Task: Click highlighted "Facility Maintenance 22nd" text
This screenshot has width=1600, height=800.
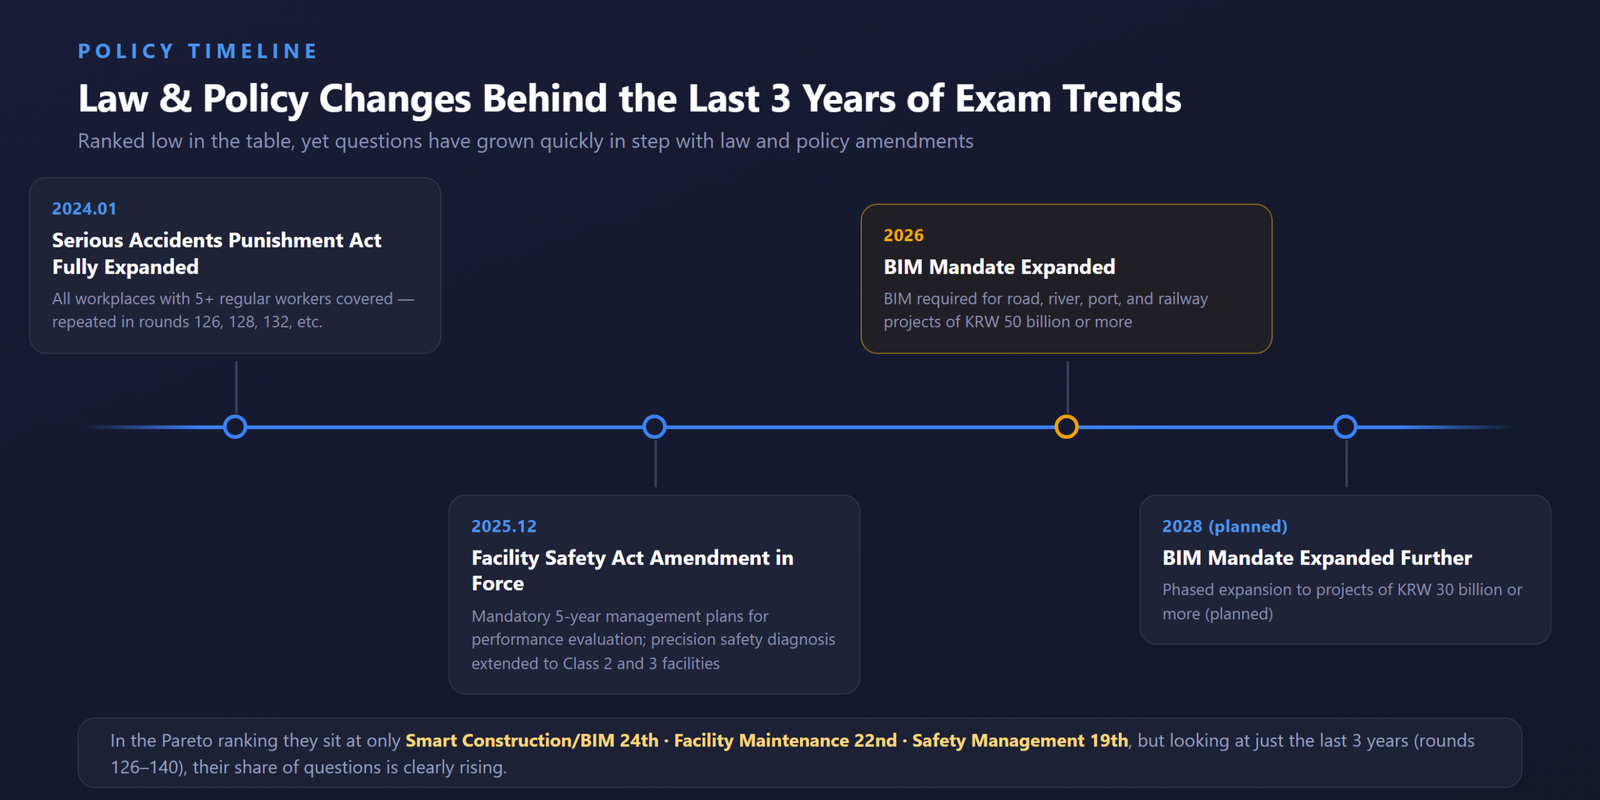Action: [786, 741]
